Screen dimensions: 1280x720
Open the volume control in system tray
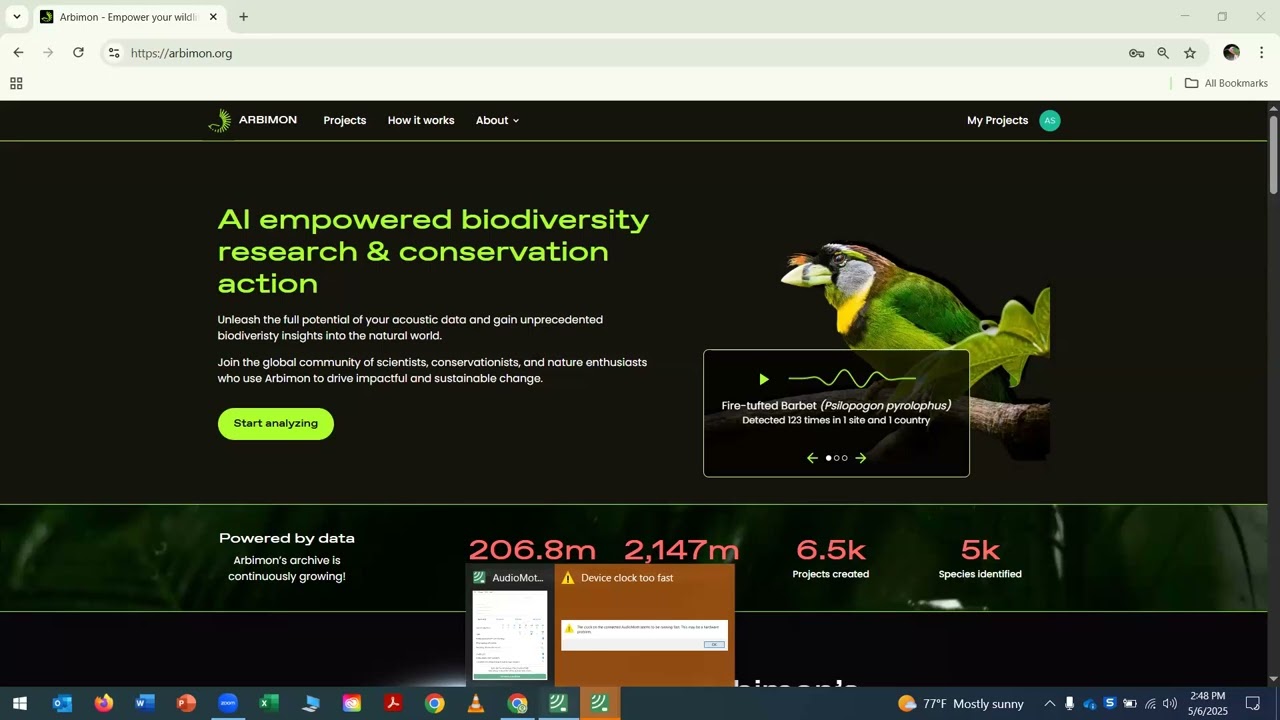click(1169, 704)
